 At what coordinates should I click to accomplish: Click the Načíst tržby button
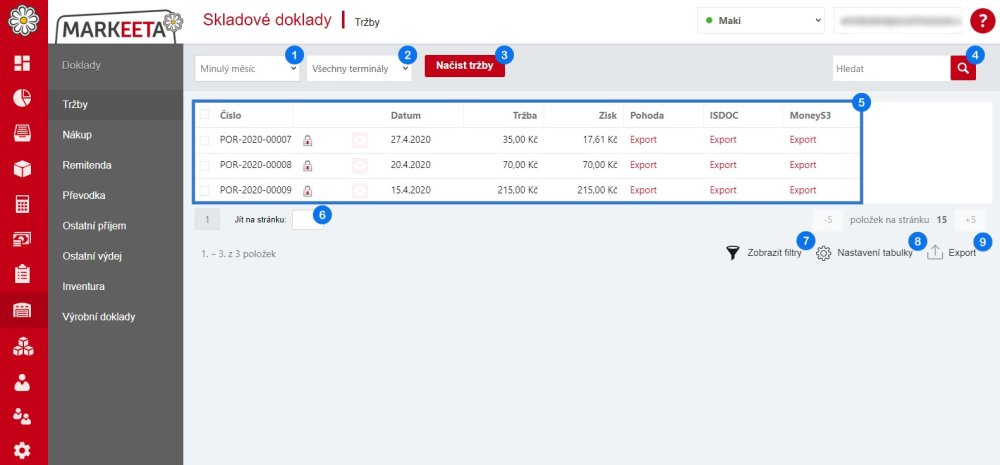coord(465,65)
